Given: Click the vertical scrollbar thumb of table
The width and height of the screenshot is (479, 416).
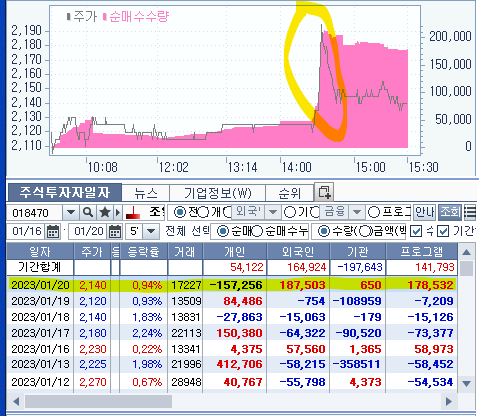Looking at the screenshot, I should [466, 268].
